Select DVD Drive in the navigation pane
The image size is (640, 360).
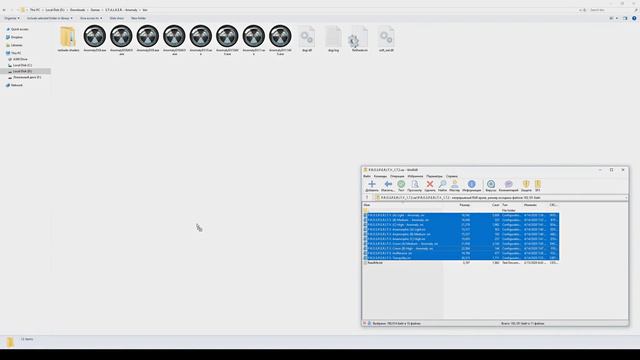[20, 59]
